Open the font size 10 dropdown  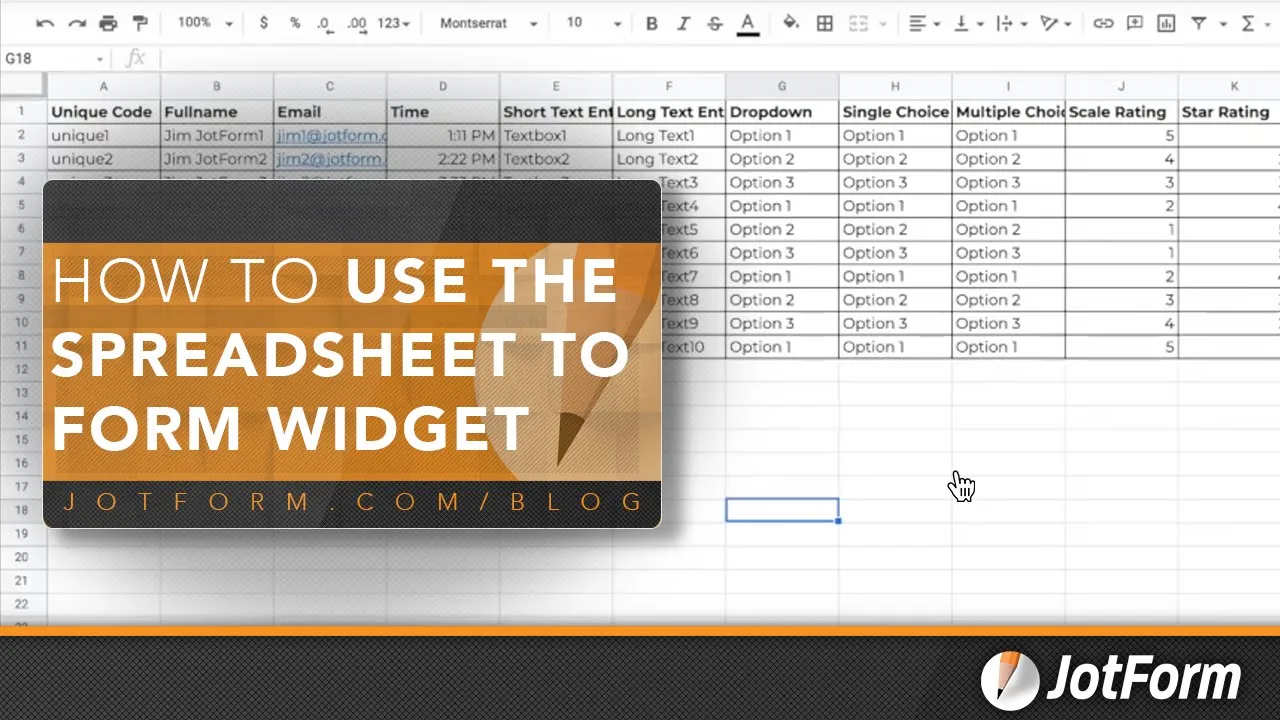[x=593, y=23]
